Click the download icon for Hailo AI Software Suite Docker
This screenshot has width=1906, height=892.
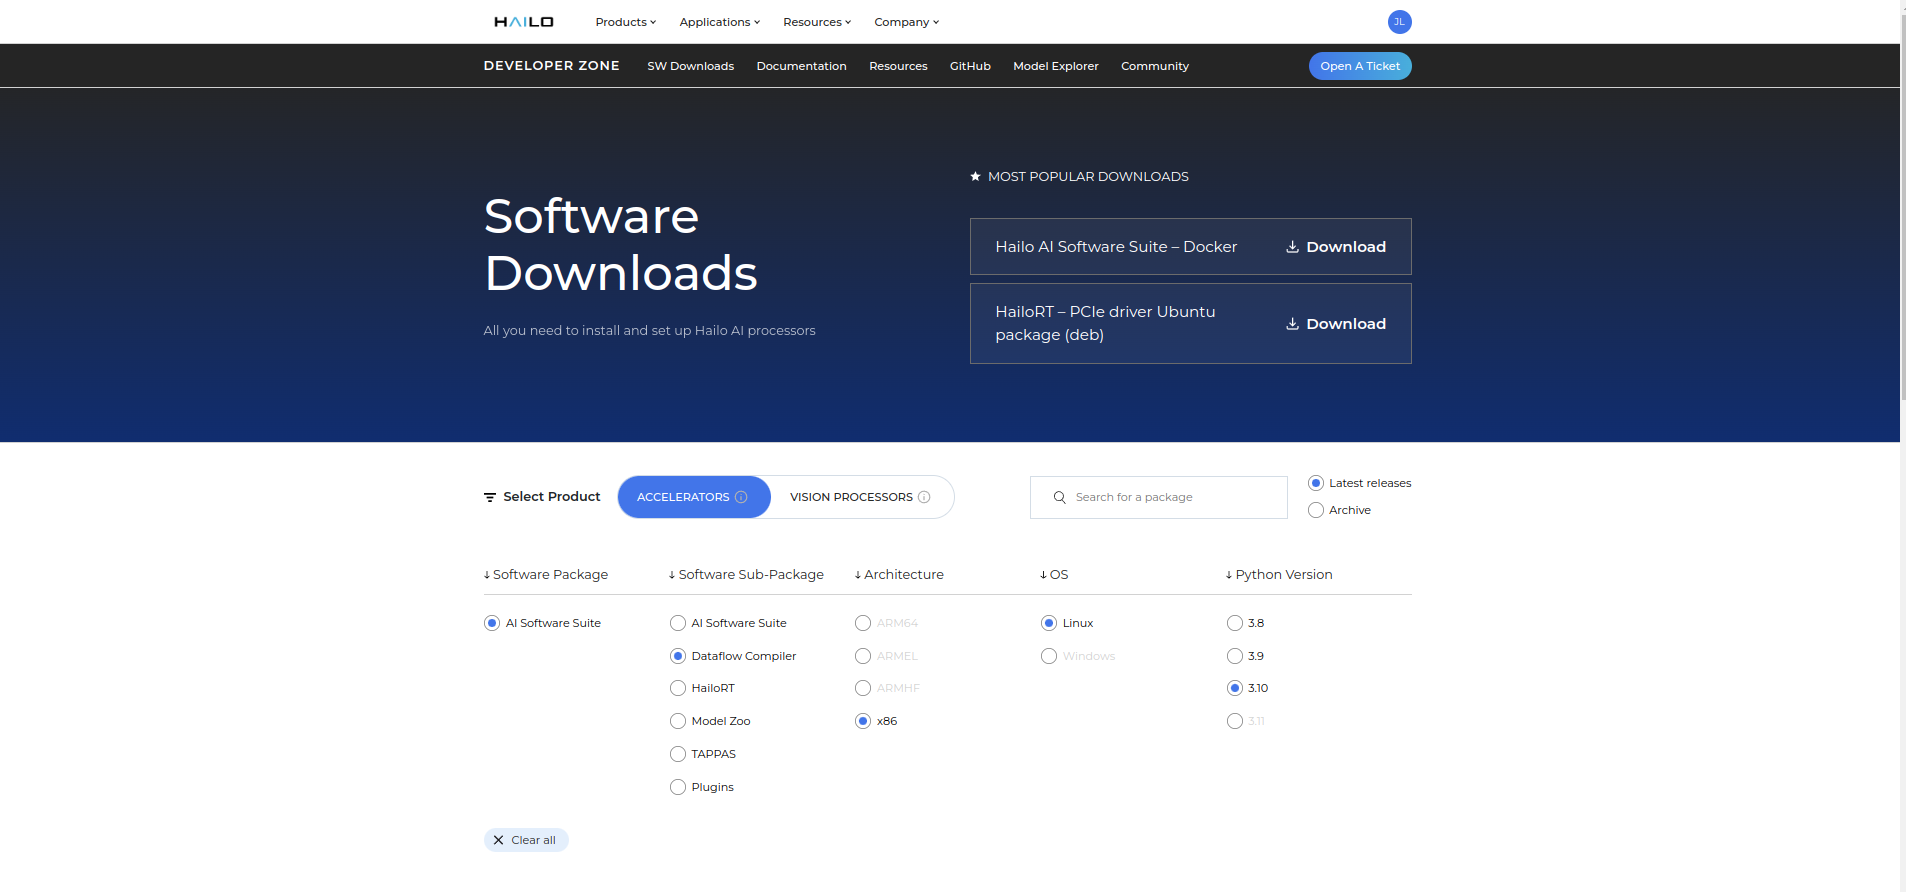[1292, 247]
